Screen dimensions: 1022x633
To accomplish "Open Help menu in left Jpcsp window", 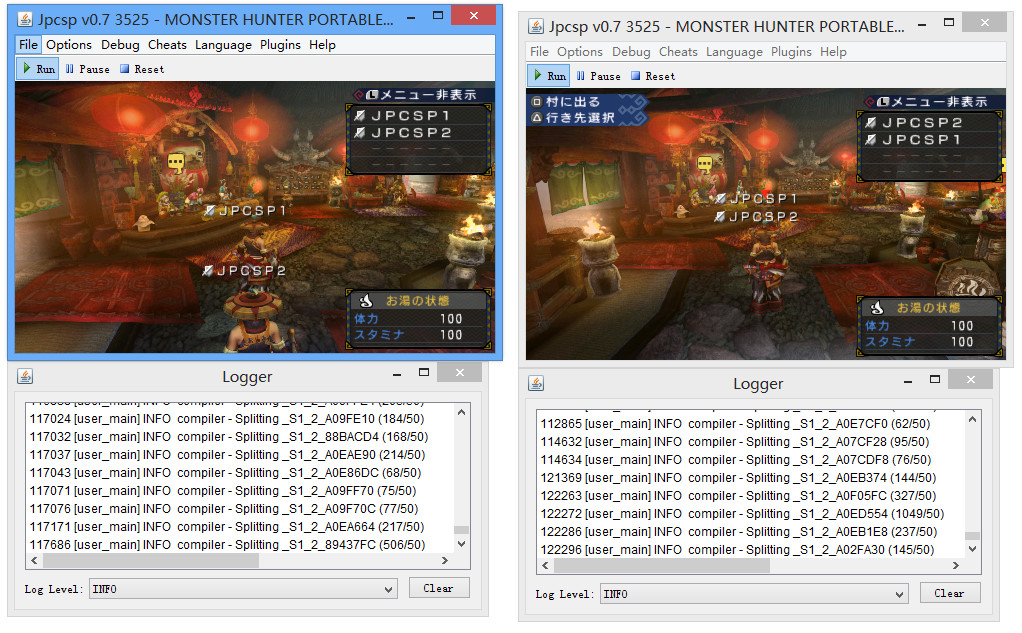I will point(322,45).
